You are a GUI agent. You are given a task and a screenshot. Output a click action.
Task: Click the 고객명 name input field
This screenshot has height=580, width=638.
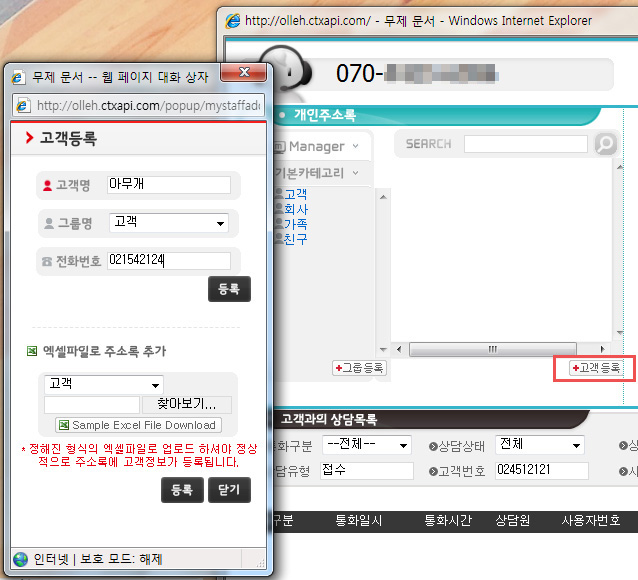tap(168, 185)
